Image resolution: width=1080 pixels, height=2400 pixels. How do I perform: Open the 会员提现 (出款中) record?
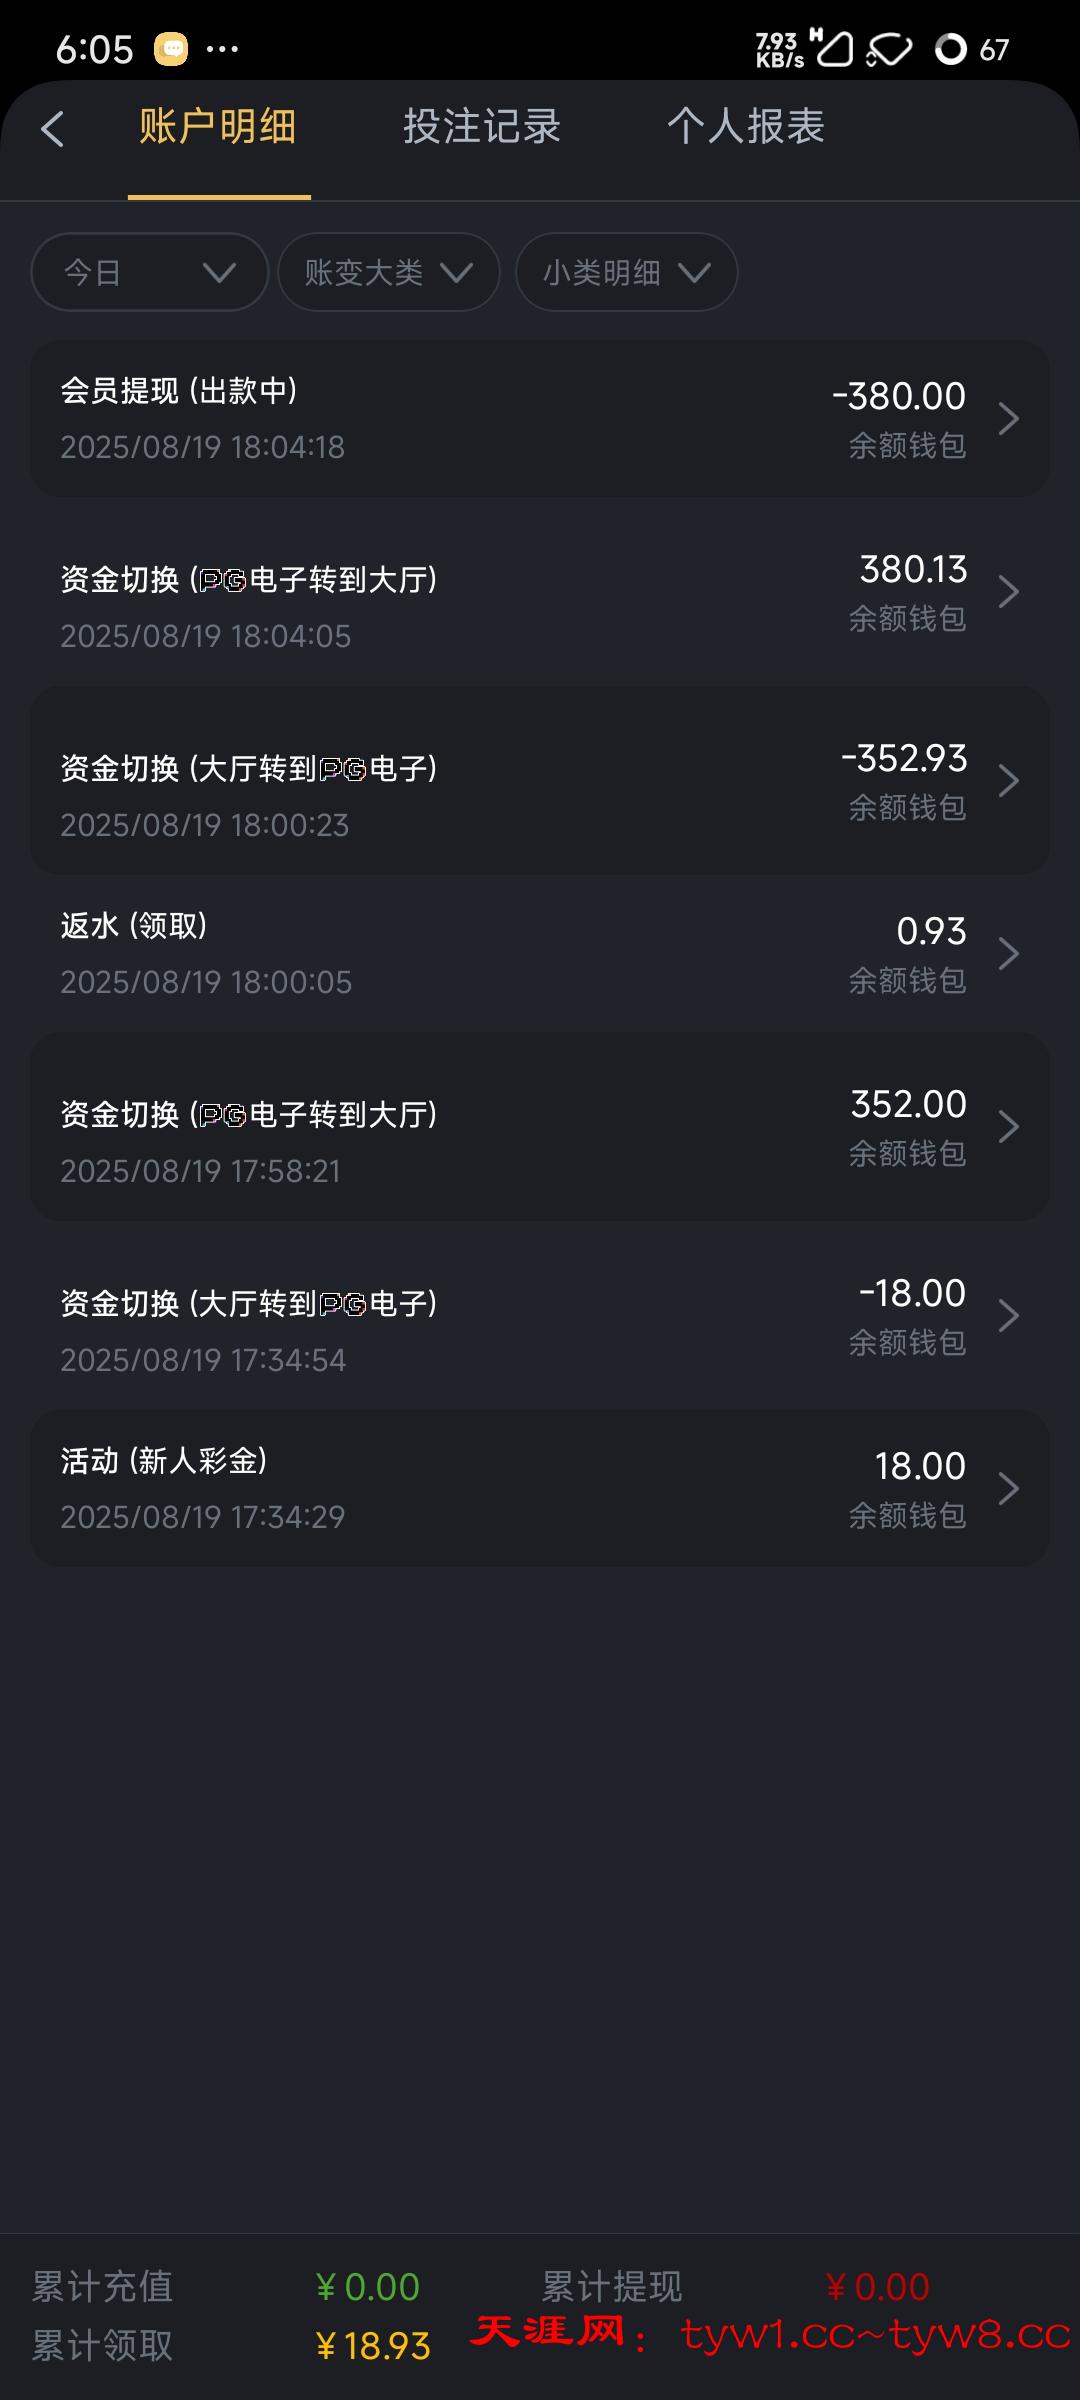pyautogui.click(x=400, y=419)
